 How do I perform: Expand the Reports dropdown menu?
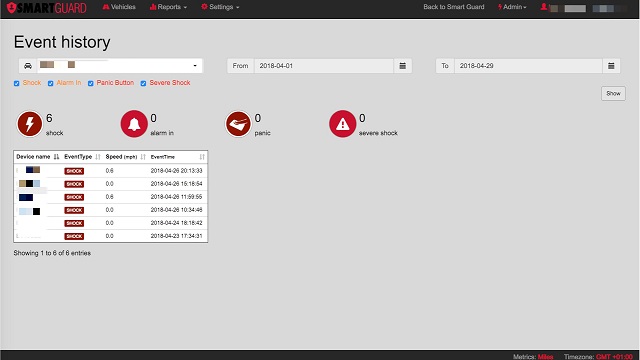[168, 7]
